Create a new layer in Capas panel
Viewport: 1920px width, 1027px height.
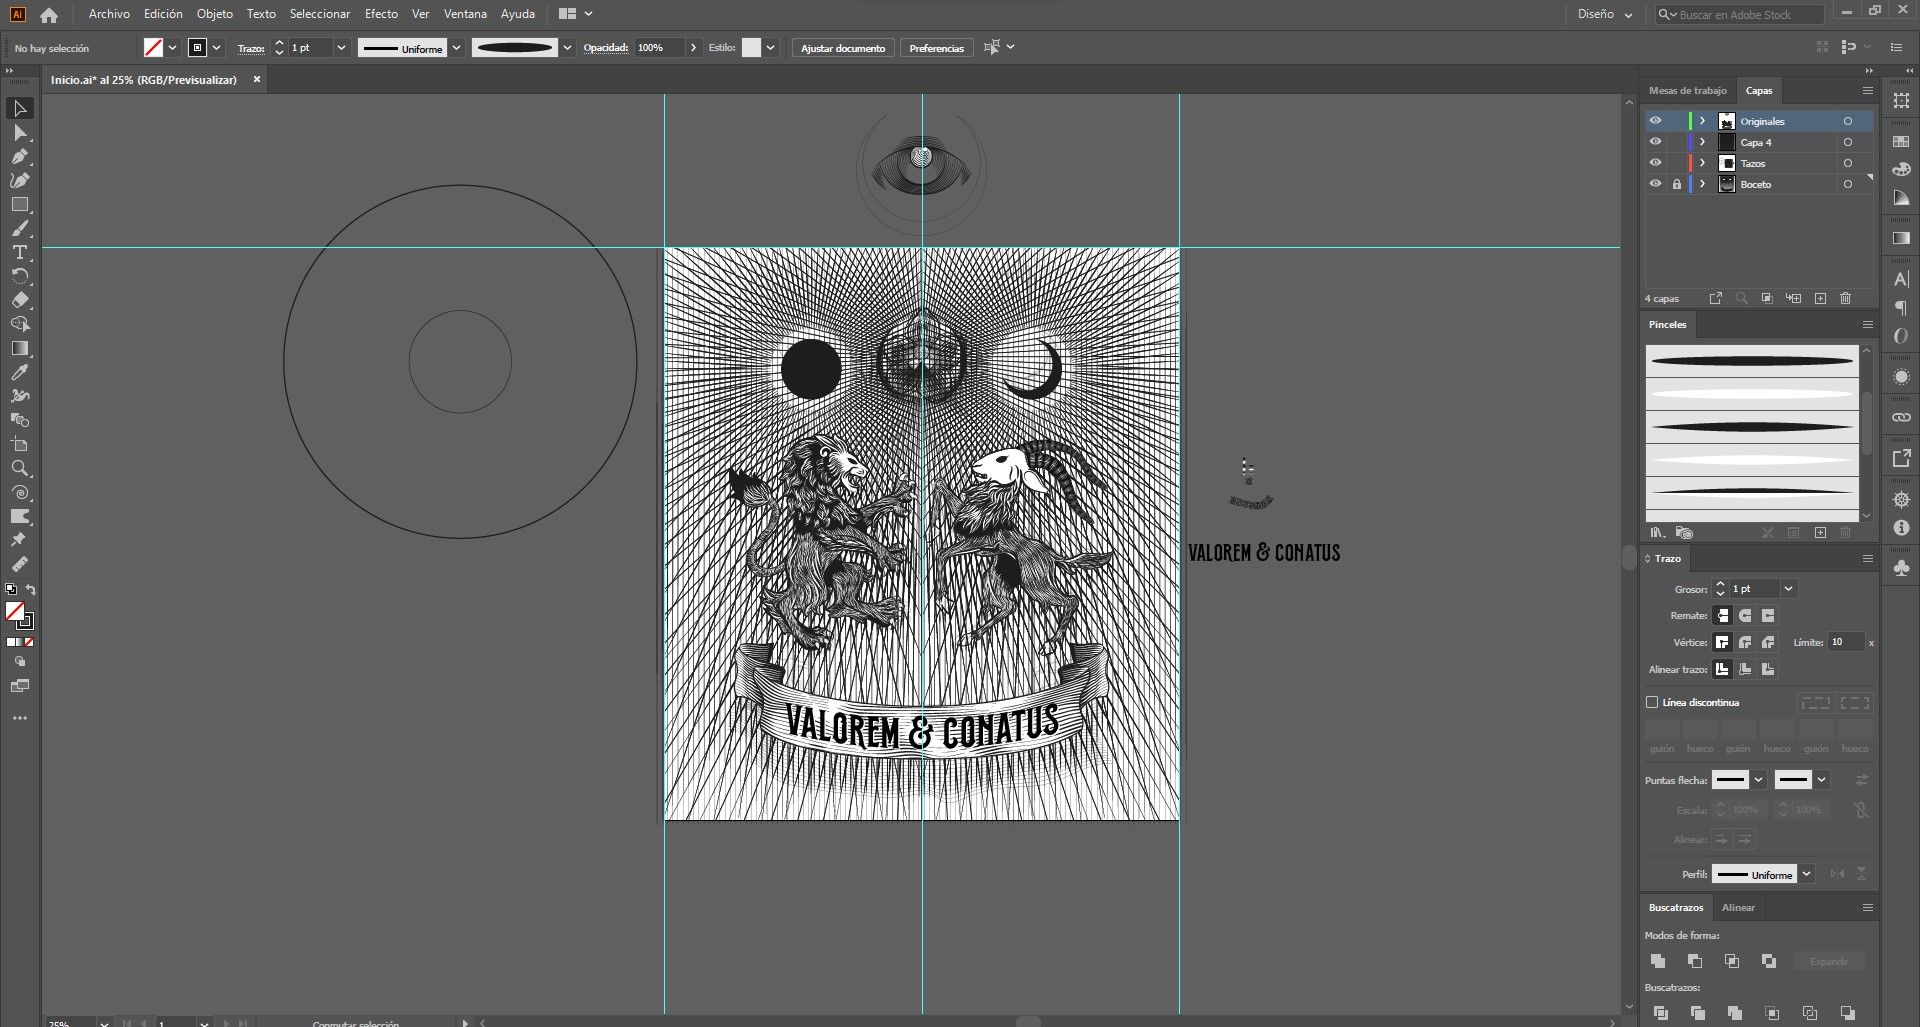pos(1820,298)
